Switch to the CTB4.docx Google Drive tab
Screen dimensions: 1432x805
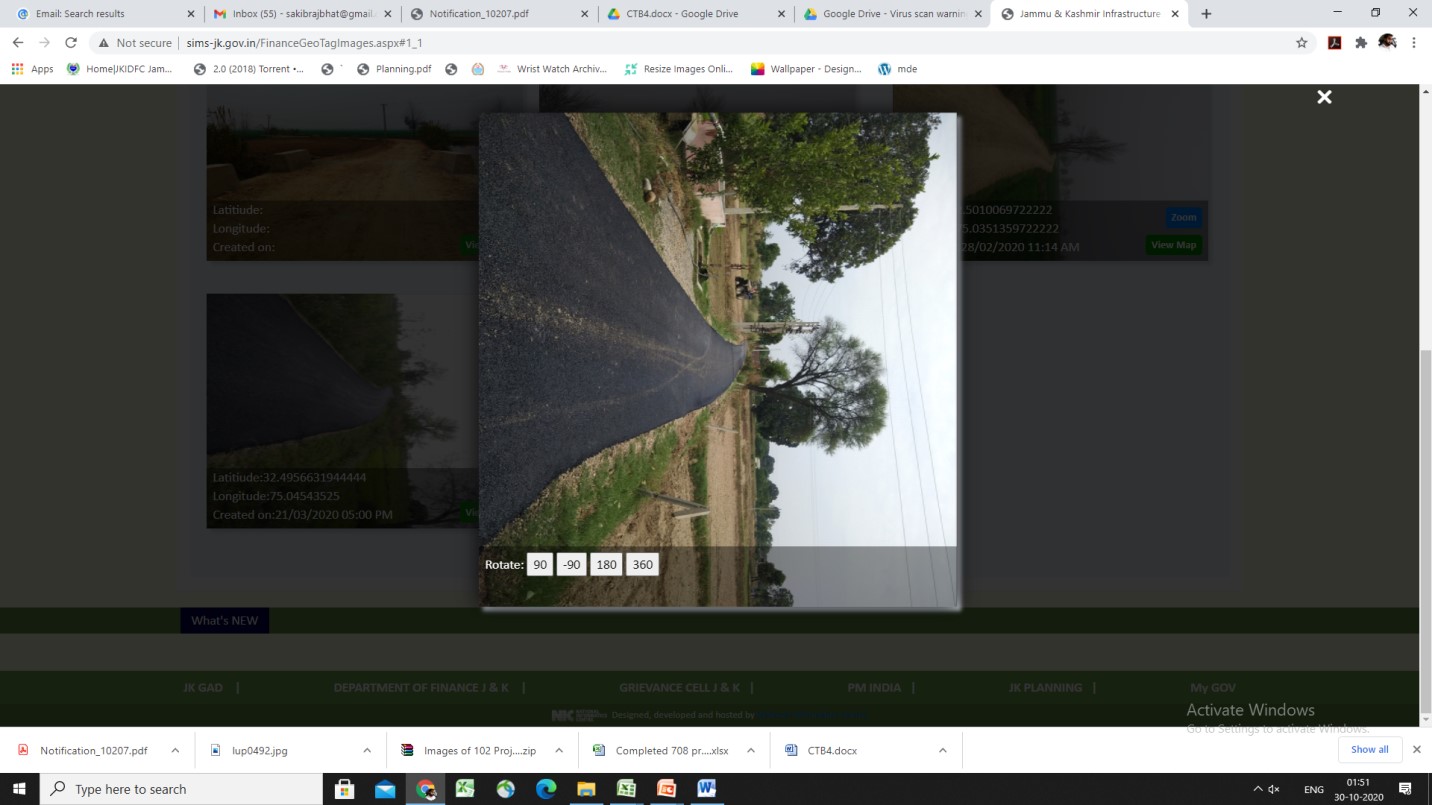693,14
